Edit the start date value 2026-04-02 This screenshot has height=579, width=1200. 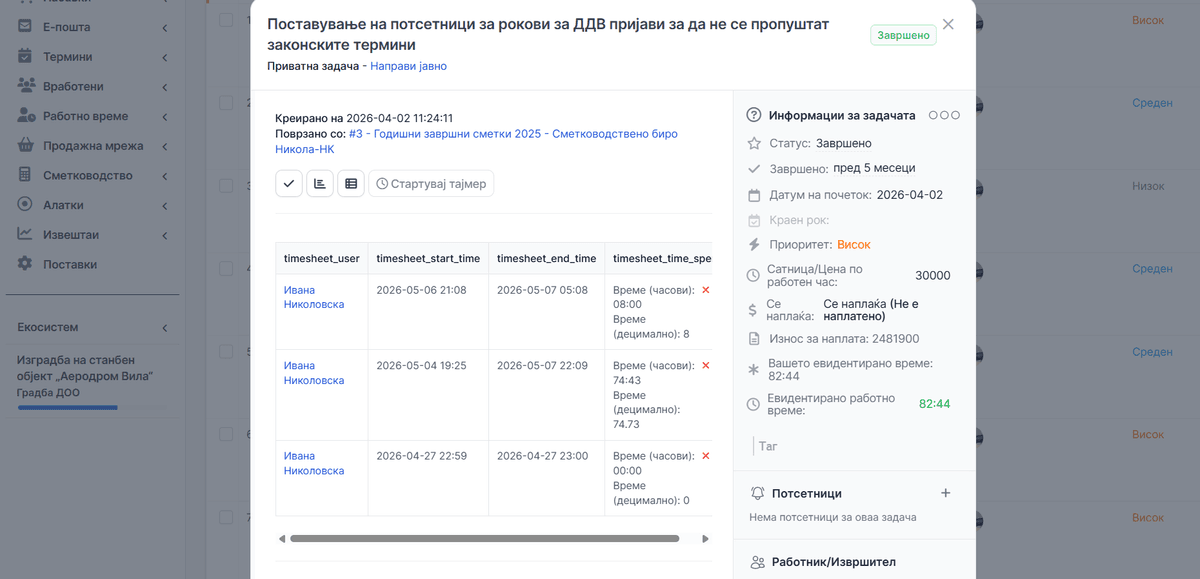[909, 195]
